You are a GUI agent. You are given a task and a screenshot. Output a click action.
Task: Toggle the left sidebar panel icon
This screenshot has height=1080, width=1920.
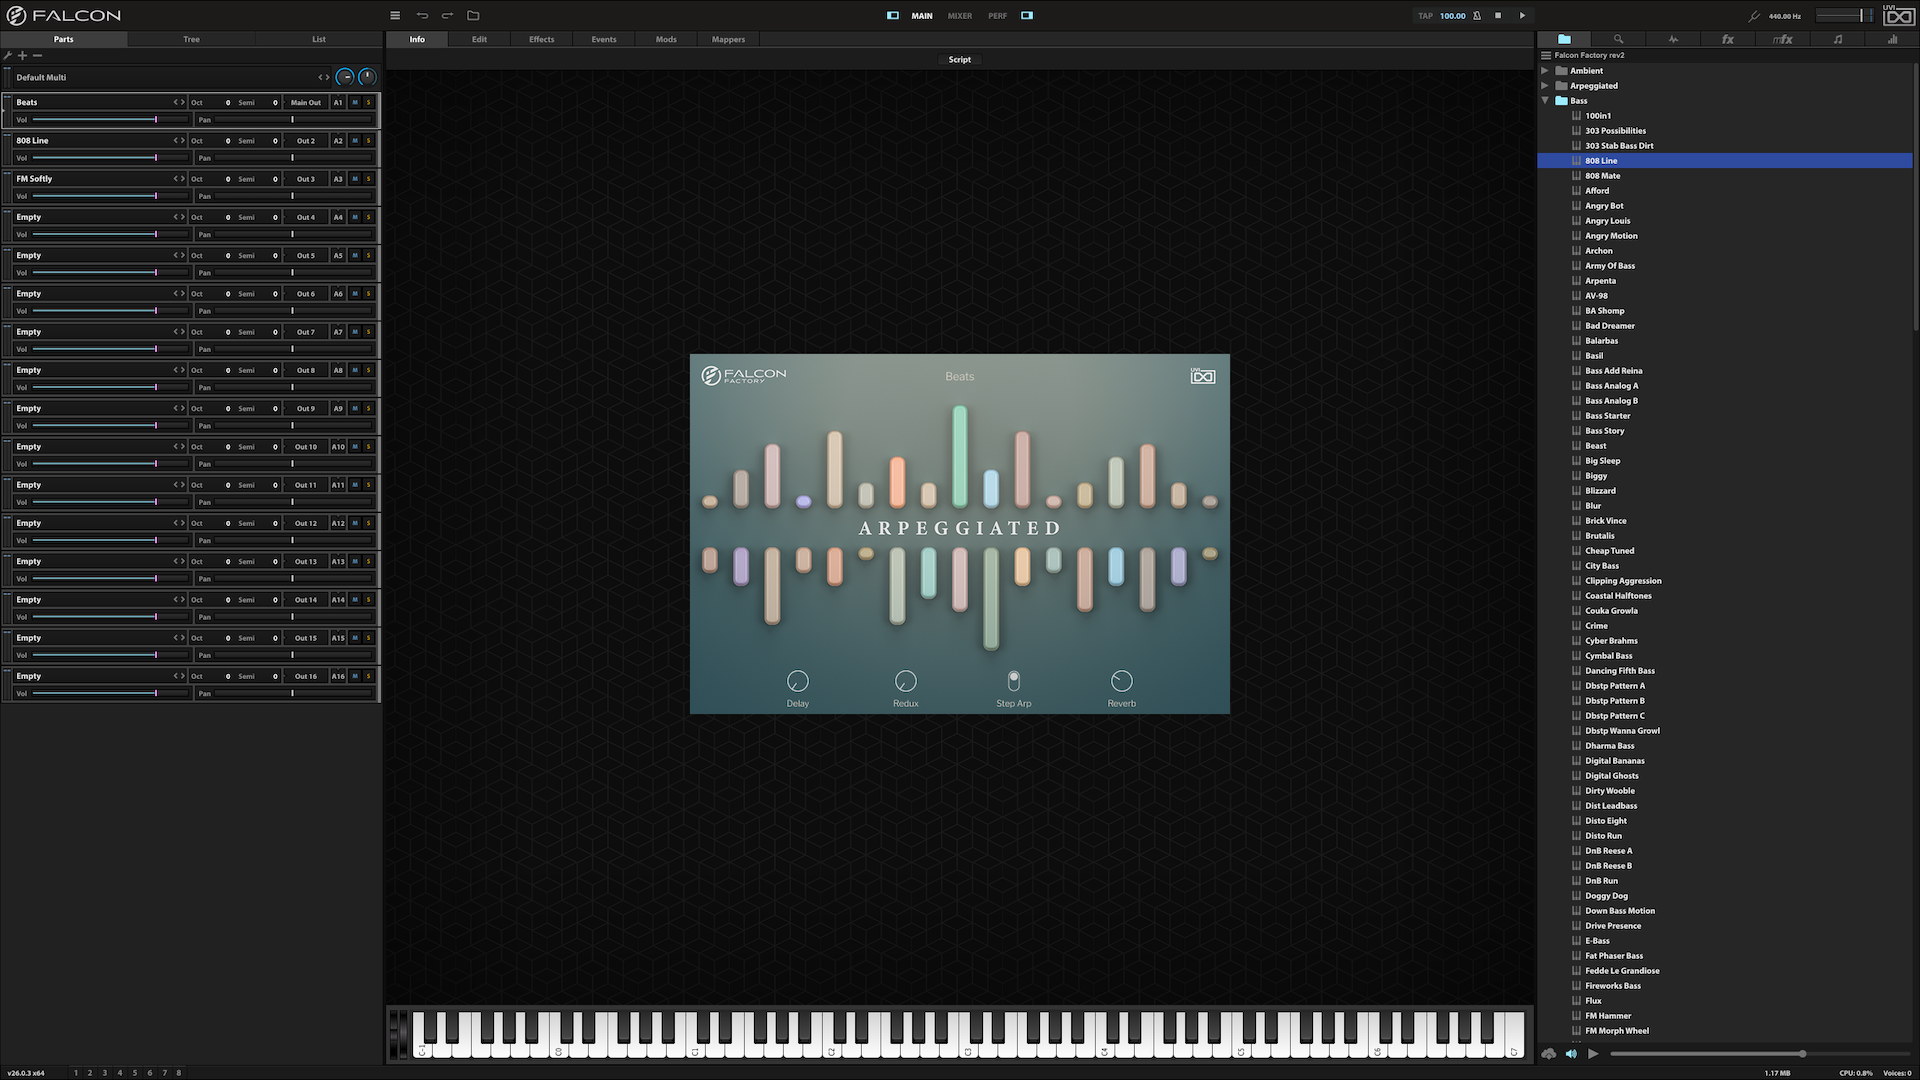click(893, 16)
